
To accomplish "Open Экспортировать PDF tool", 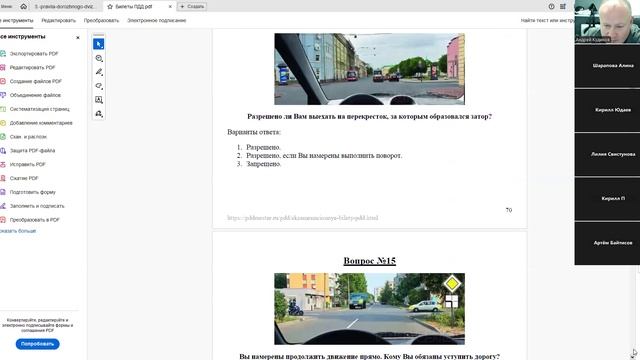I will pyautogui.click(x=33, y=53).
